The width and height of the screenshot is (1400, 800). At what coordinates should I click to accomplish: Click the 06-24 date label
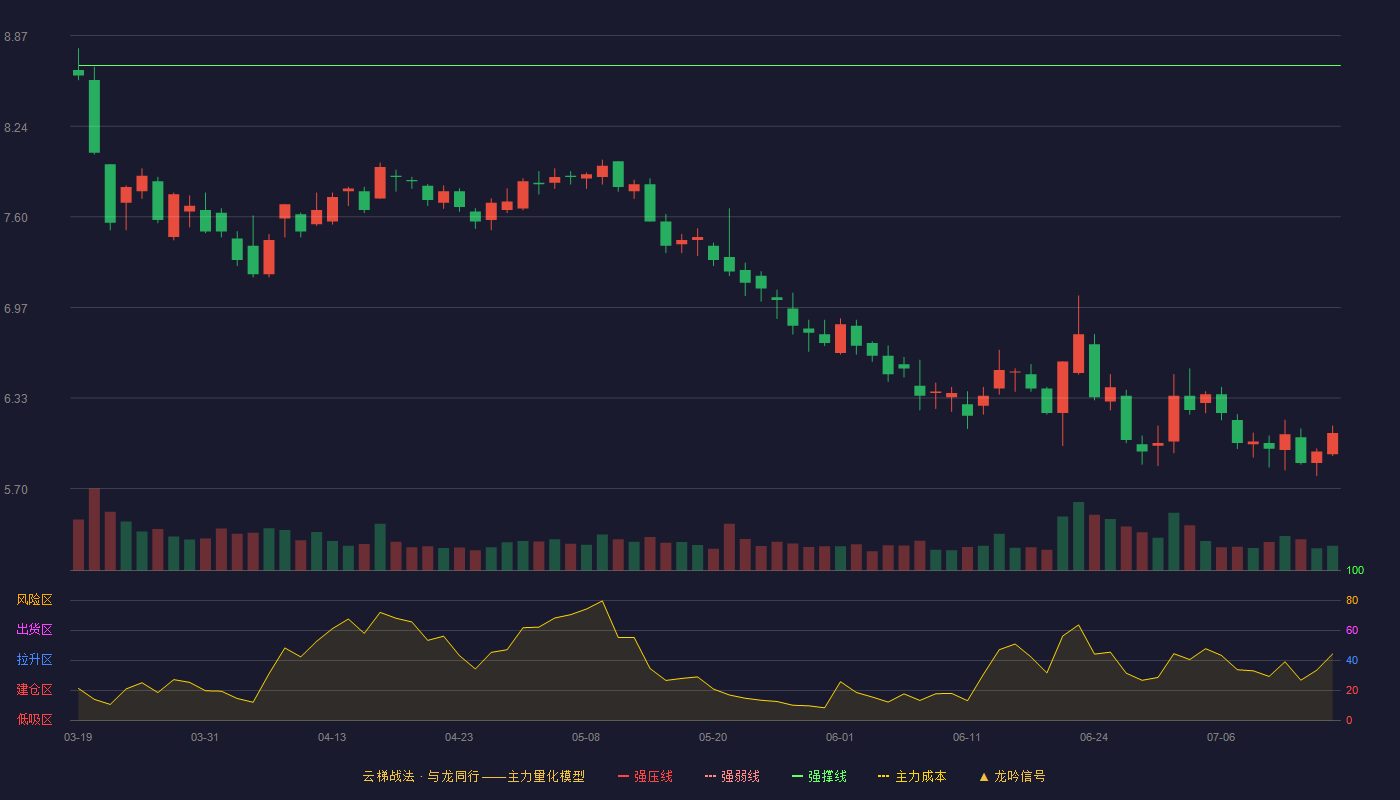(1094, 737)
